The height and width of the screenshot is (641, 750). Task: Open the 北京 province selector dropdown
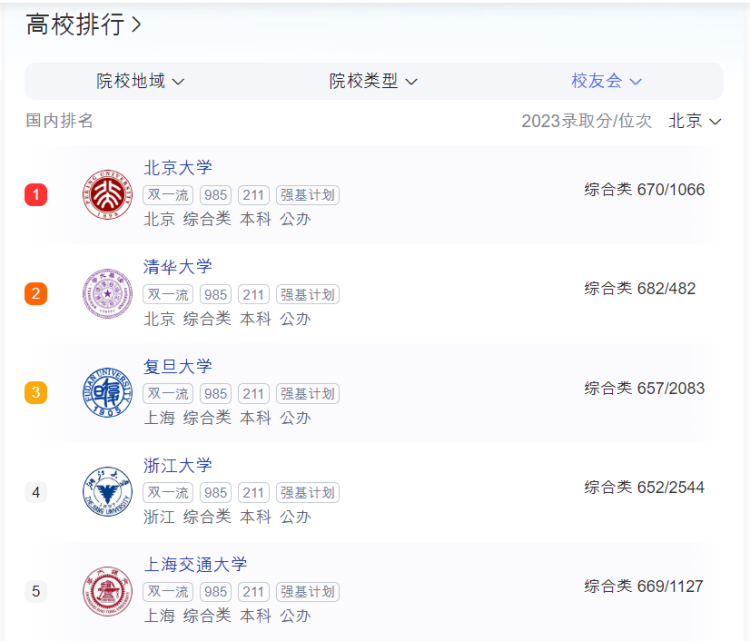click(695, 121)
